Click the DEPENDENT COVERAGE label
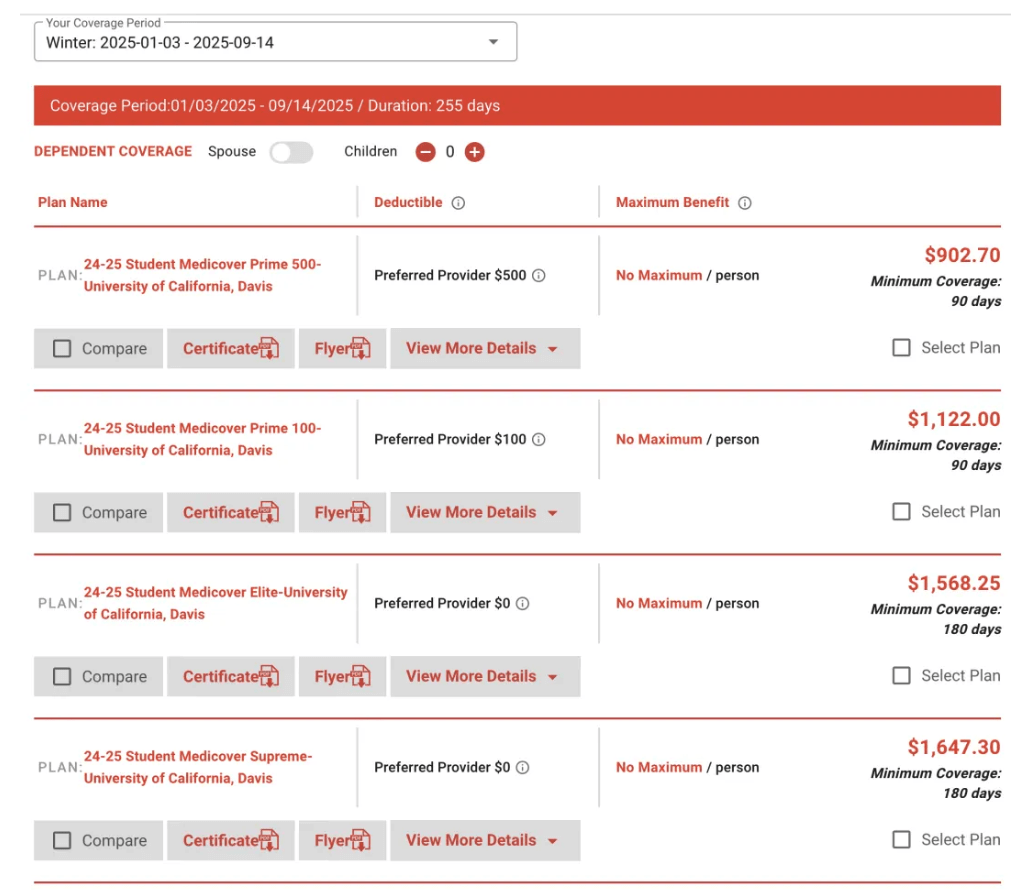 [x=113, y=152]
